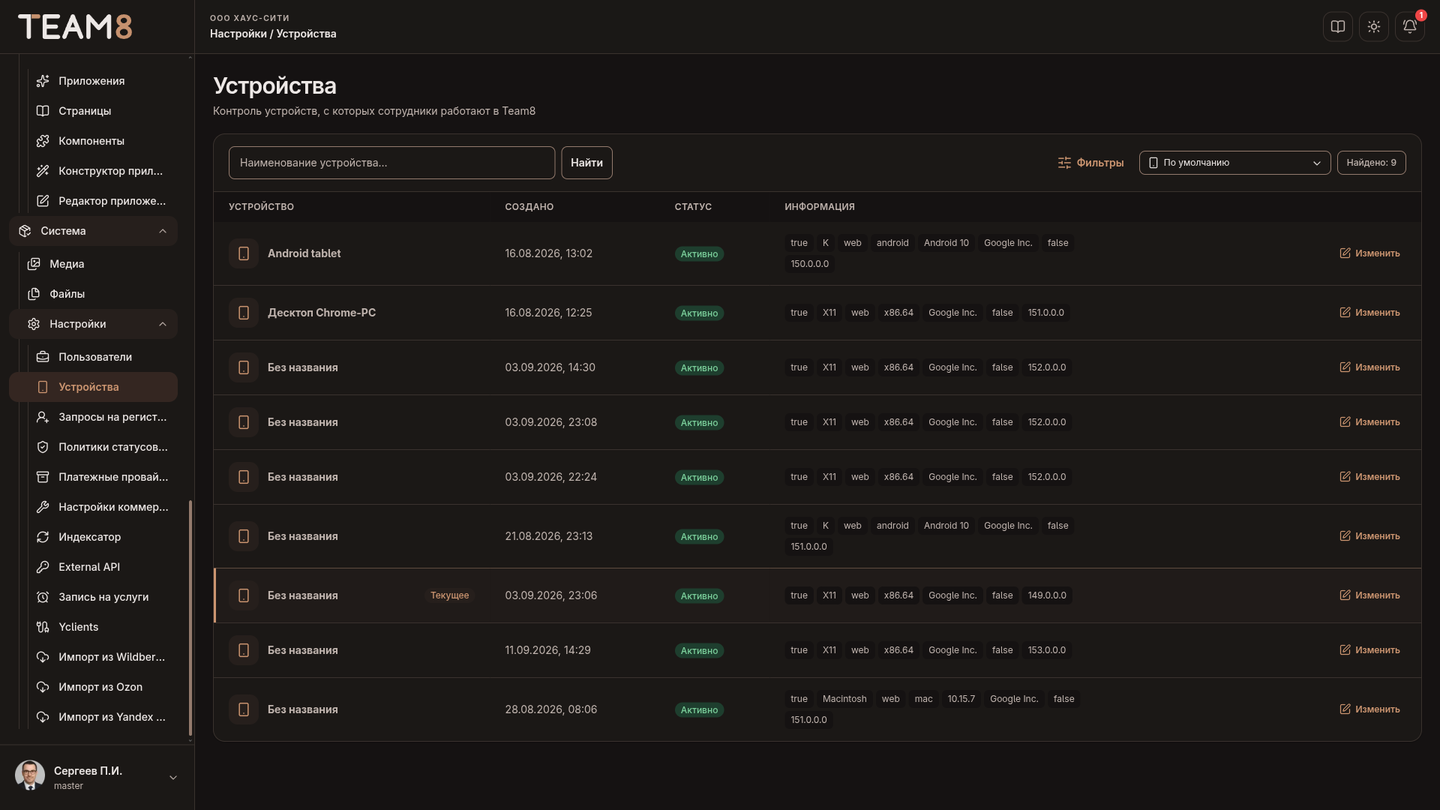
Task: Click the Найти search button
Action: (x=587, y=163)
